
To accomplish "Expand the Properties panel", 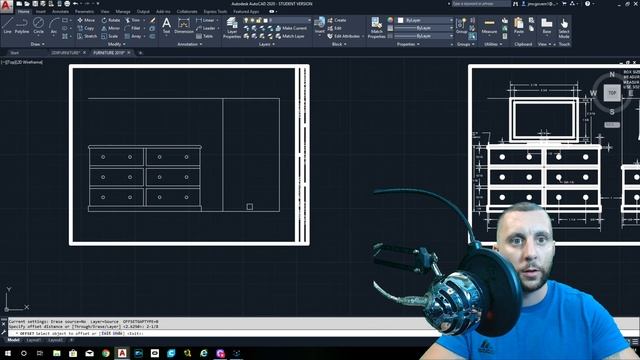I will [408, 44].
